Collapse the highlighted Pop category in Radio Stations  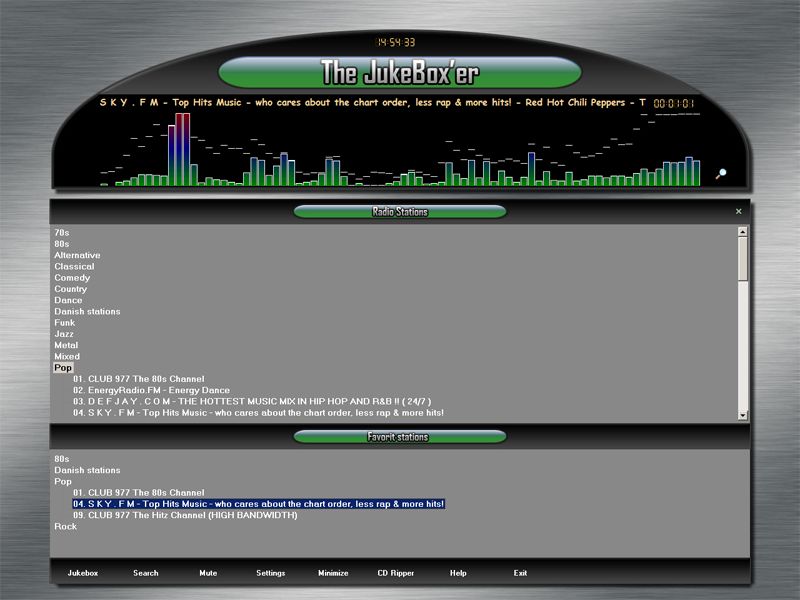tap(63, 367)
